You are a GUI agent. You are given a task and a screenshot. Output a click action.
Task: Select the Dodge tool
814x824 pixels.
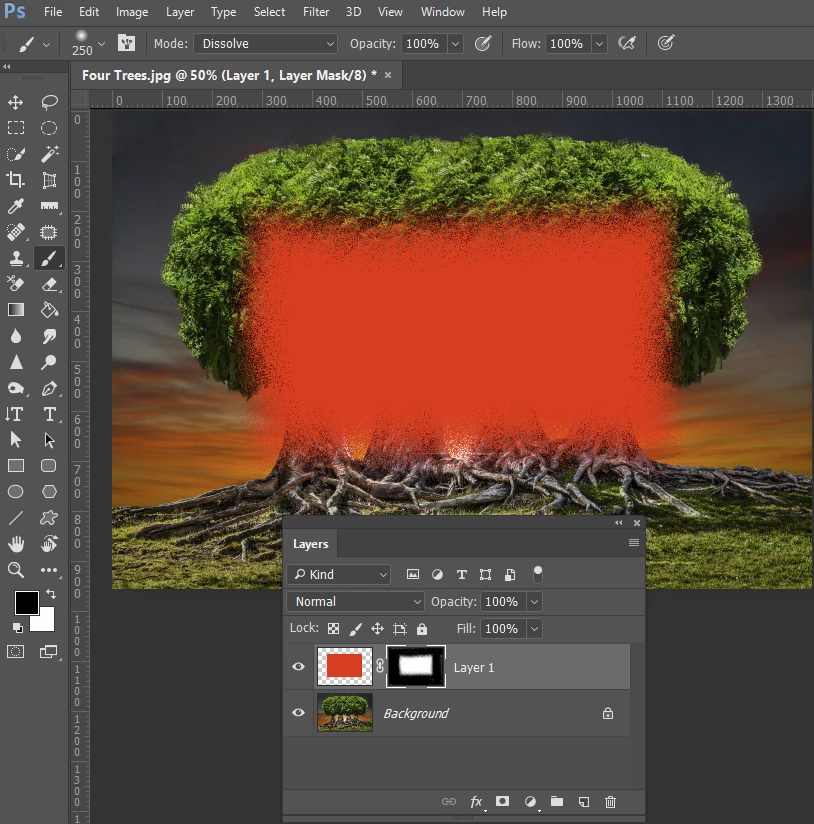(x=49, y=362)
